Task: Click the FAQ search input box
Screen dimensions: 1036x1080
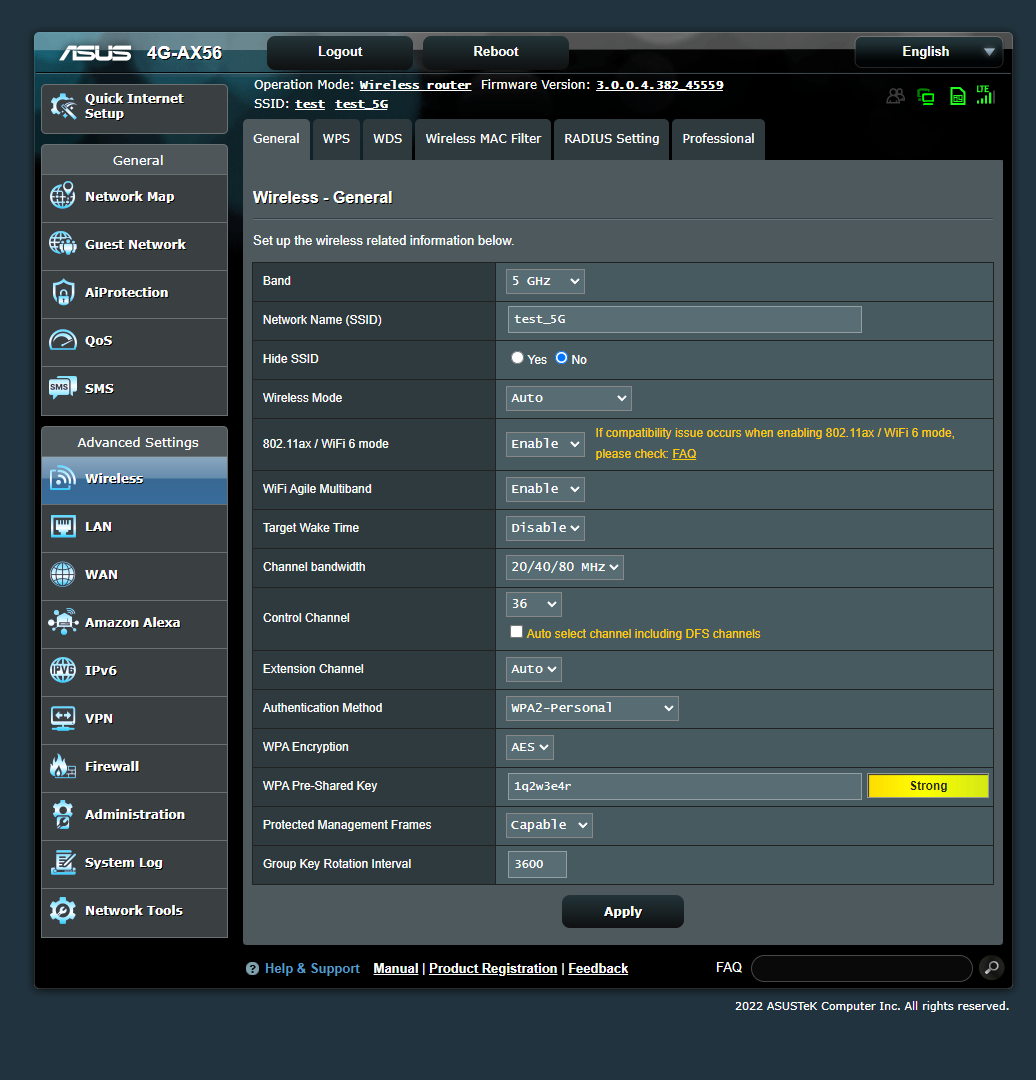Action: pyautogui.click(x=862, y=968)
